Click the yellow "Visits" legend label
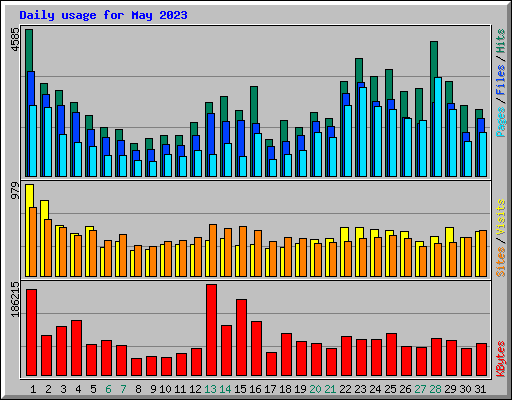Image resolution: width=512 pixels, height=400 pixels. click(x=501, y=218)
